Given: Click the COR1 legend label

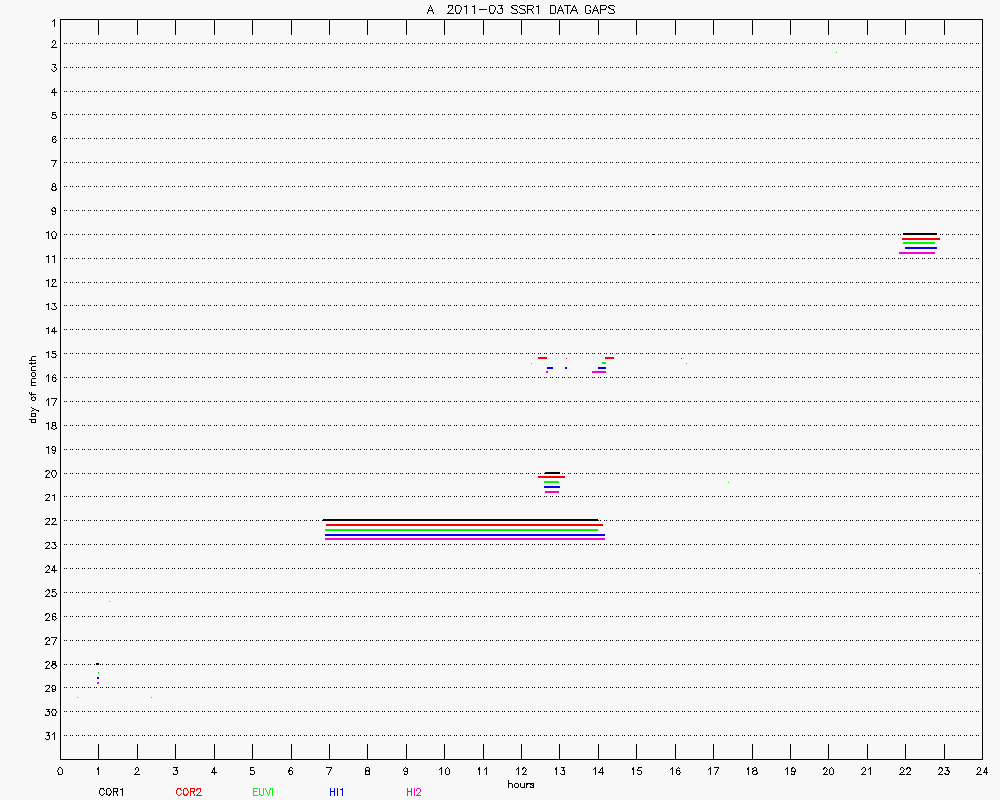Looking at the screenshot, I should point(110,792).
